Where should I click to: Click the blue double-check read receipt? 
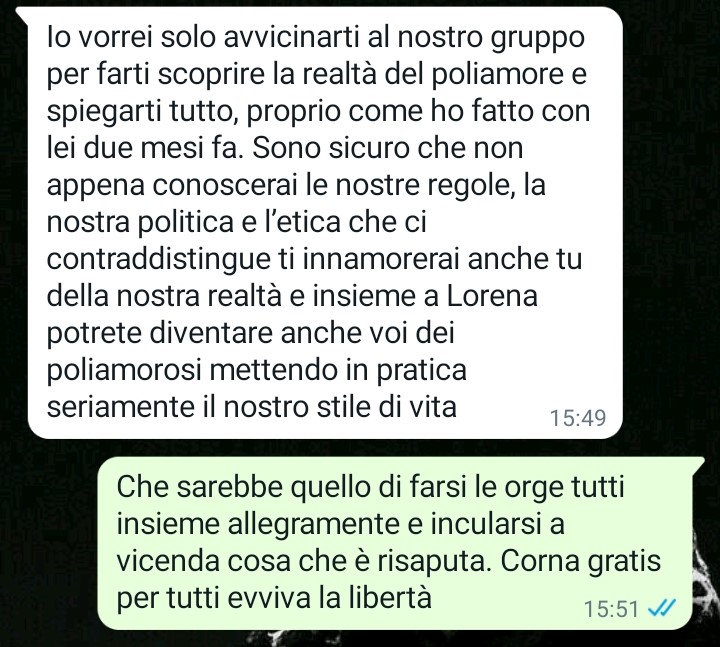[661, 609]
